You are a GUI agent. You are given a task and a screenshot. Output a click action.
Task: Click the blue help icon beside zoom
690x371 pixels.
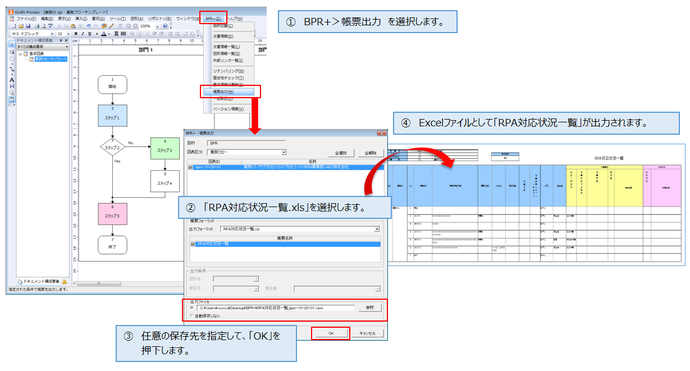[165, 26]
